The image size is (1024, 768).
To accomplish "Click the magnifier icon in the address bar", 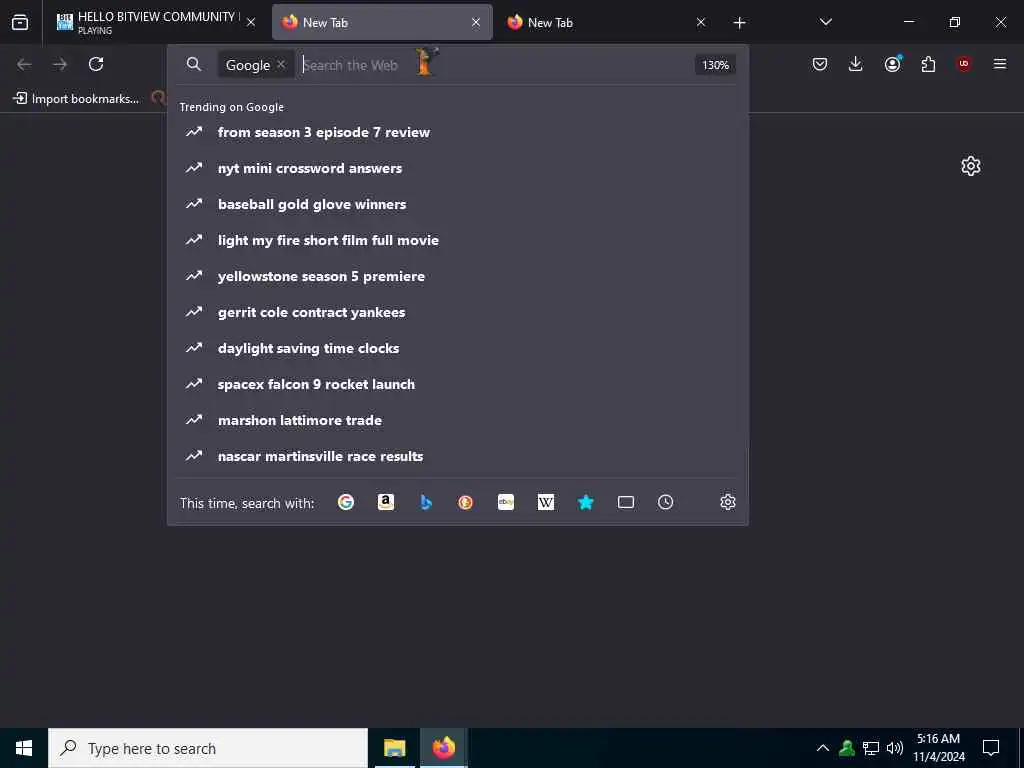I will tap(193, 64).
